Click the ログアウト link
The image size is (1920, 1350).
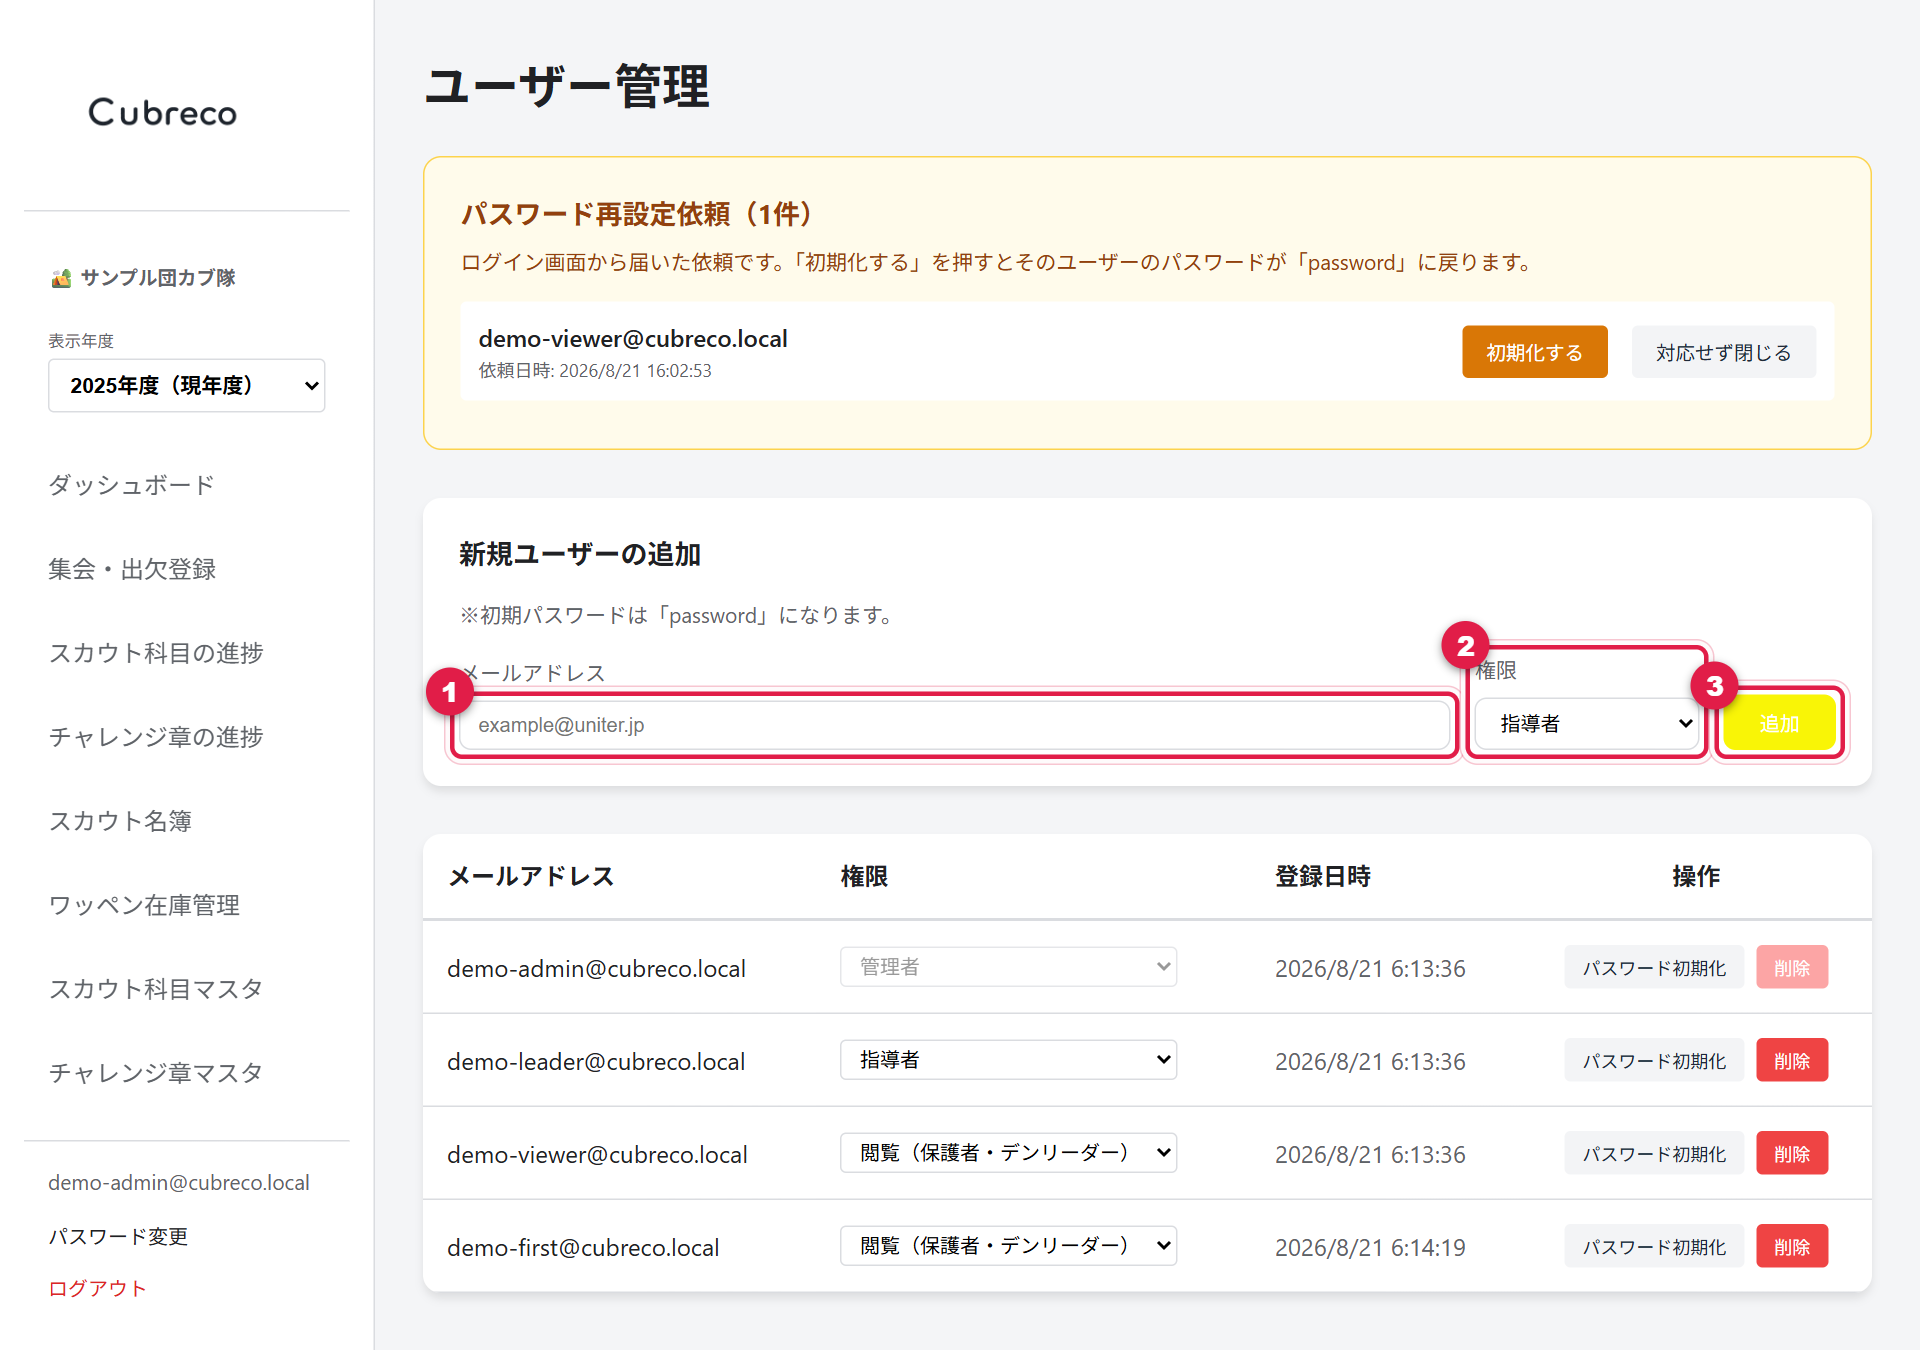[98, 1288]
